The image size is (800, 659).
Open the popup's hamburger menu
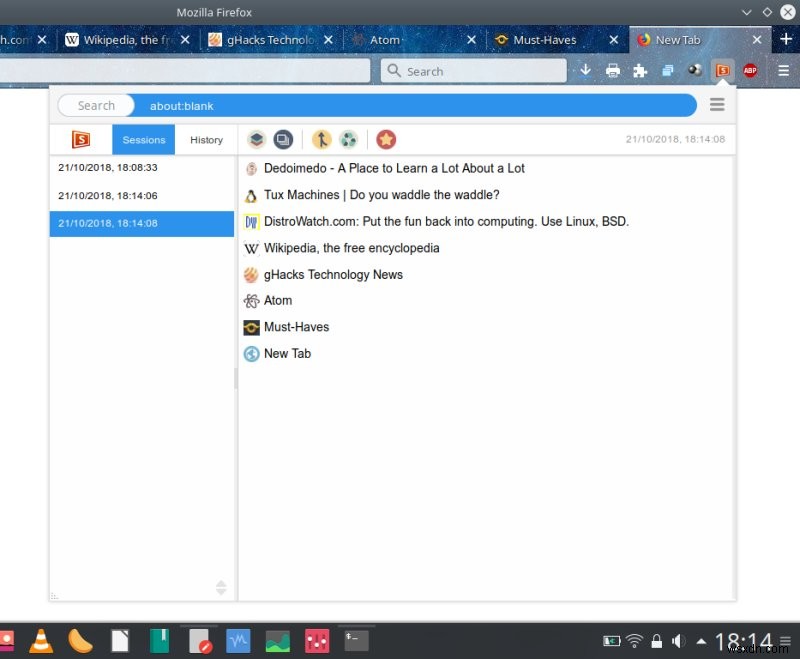coord(718,104)
